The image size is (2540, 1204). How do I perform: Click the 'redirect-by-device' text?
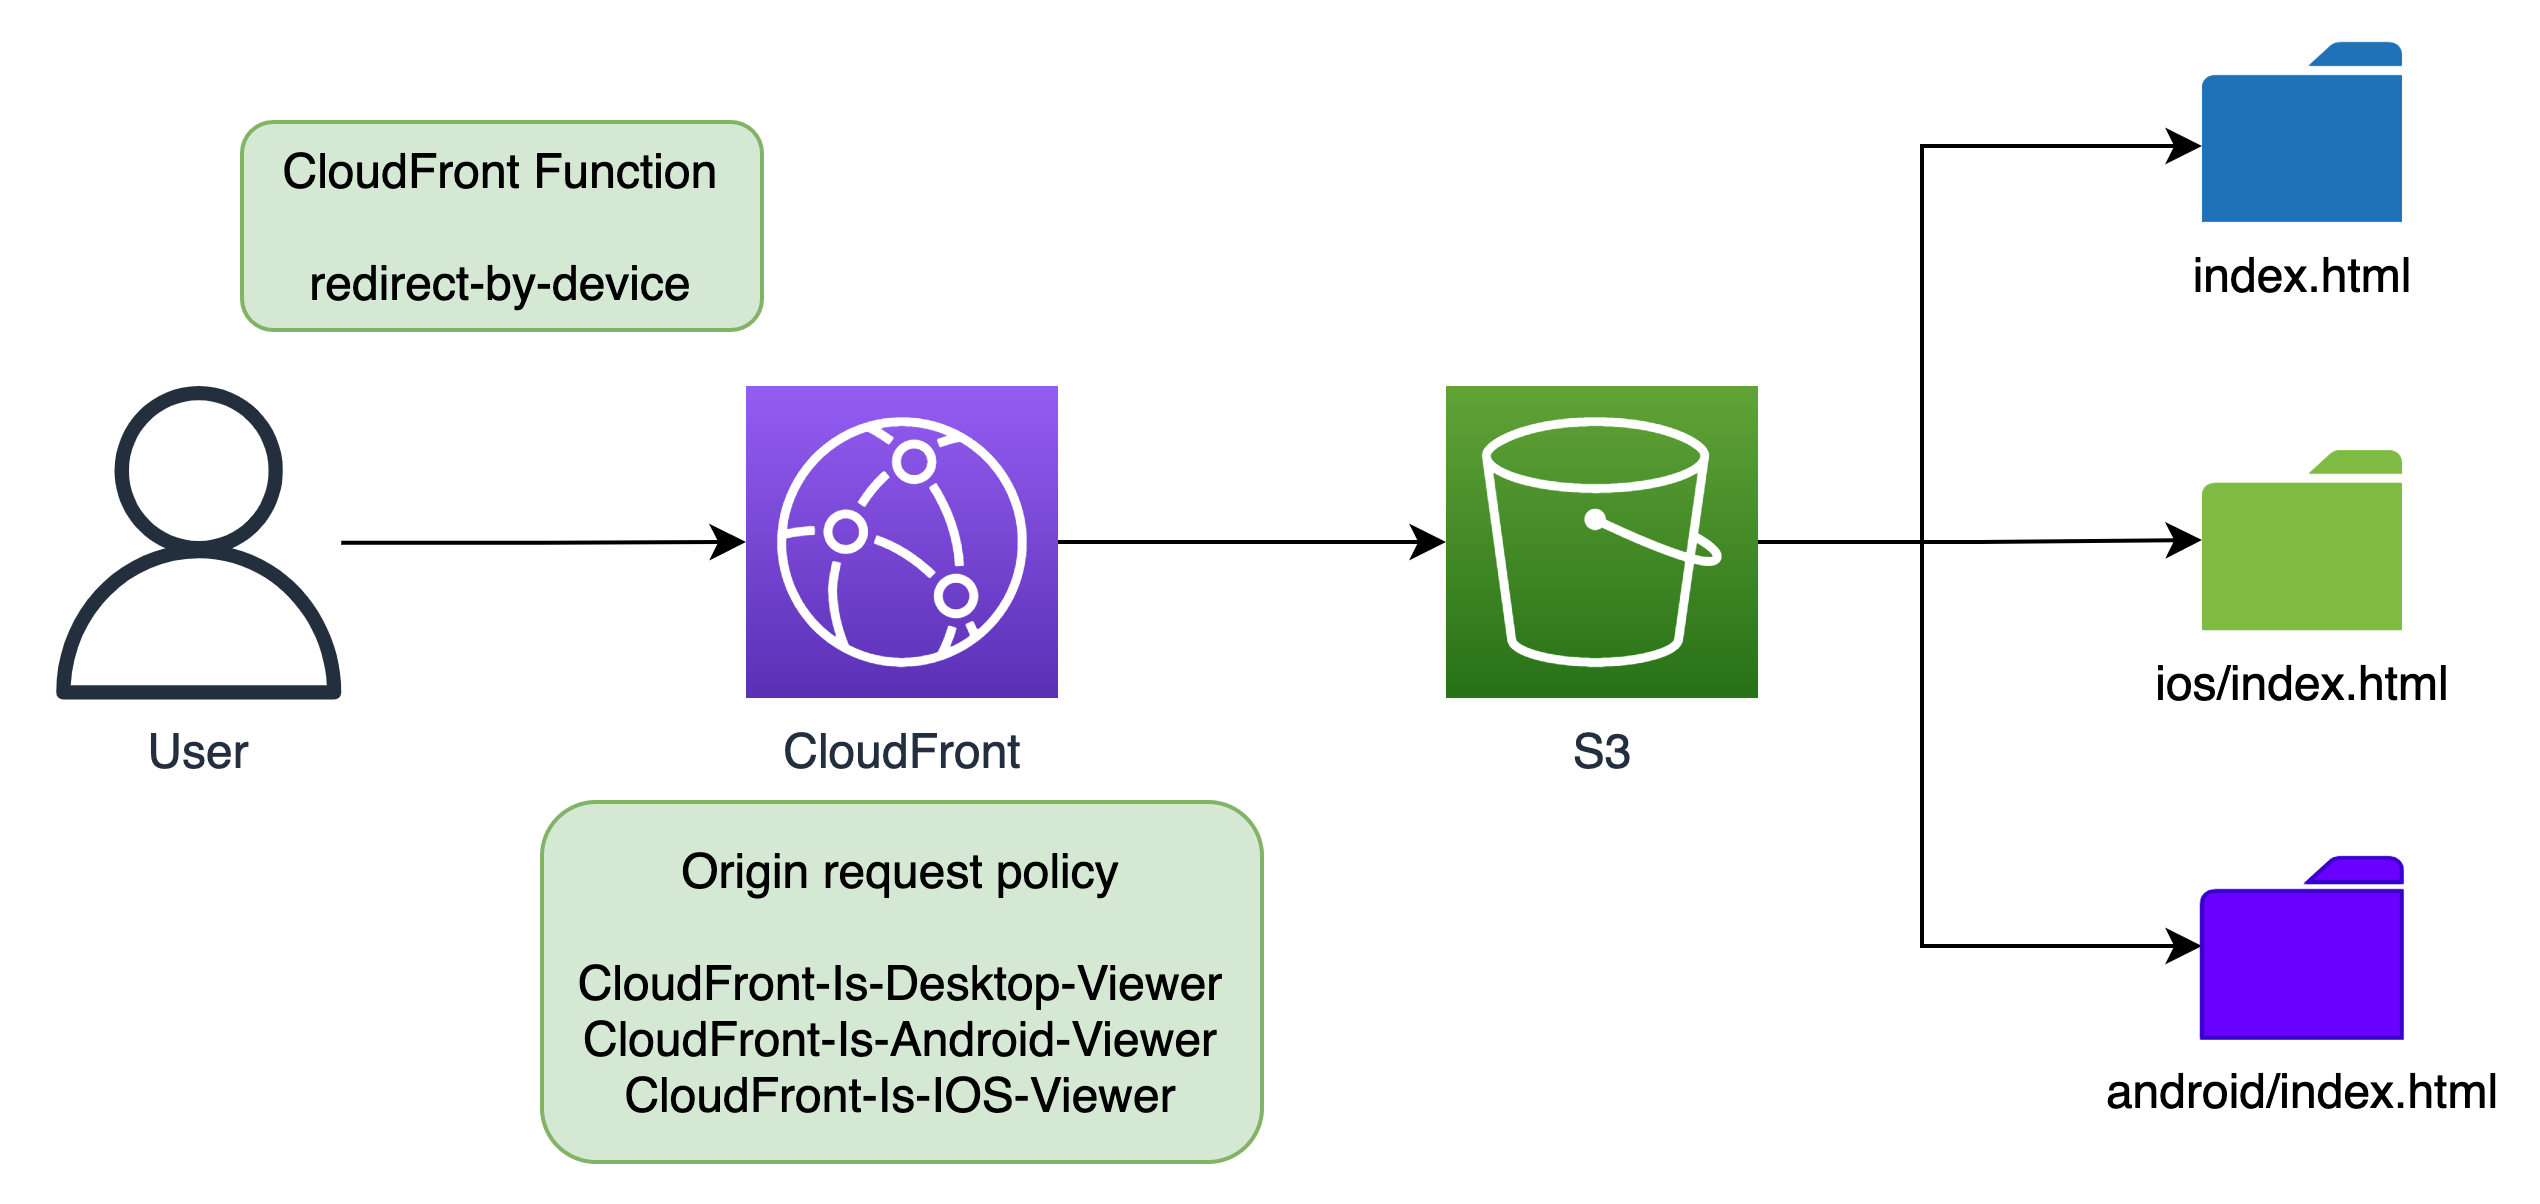click(500, 284)
